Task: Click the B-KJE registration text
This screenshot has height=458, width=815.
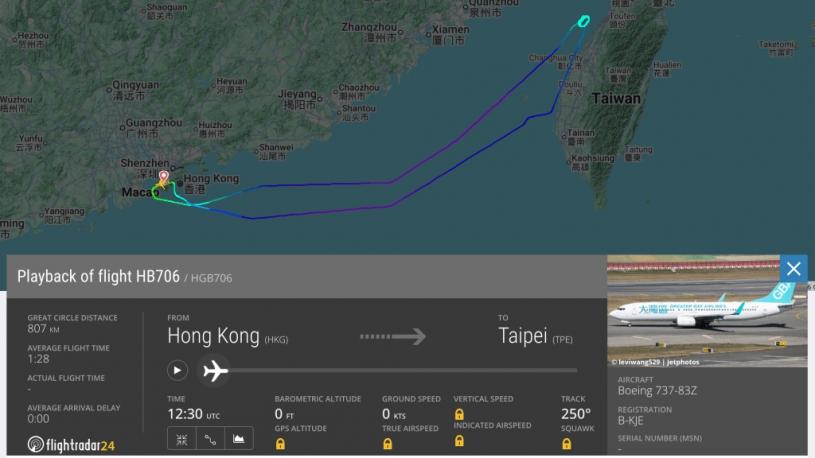Action: [x=630, y=421]
